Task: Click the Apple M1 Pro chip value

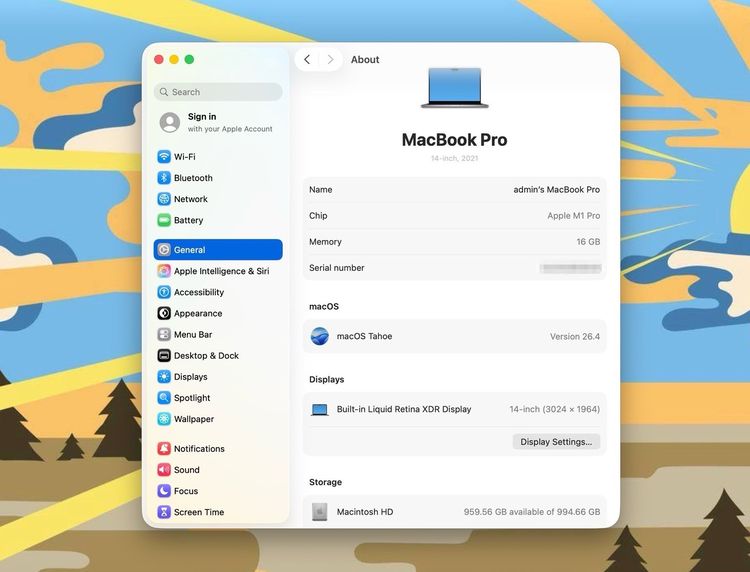Action: (x=574, y=216)
